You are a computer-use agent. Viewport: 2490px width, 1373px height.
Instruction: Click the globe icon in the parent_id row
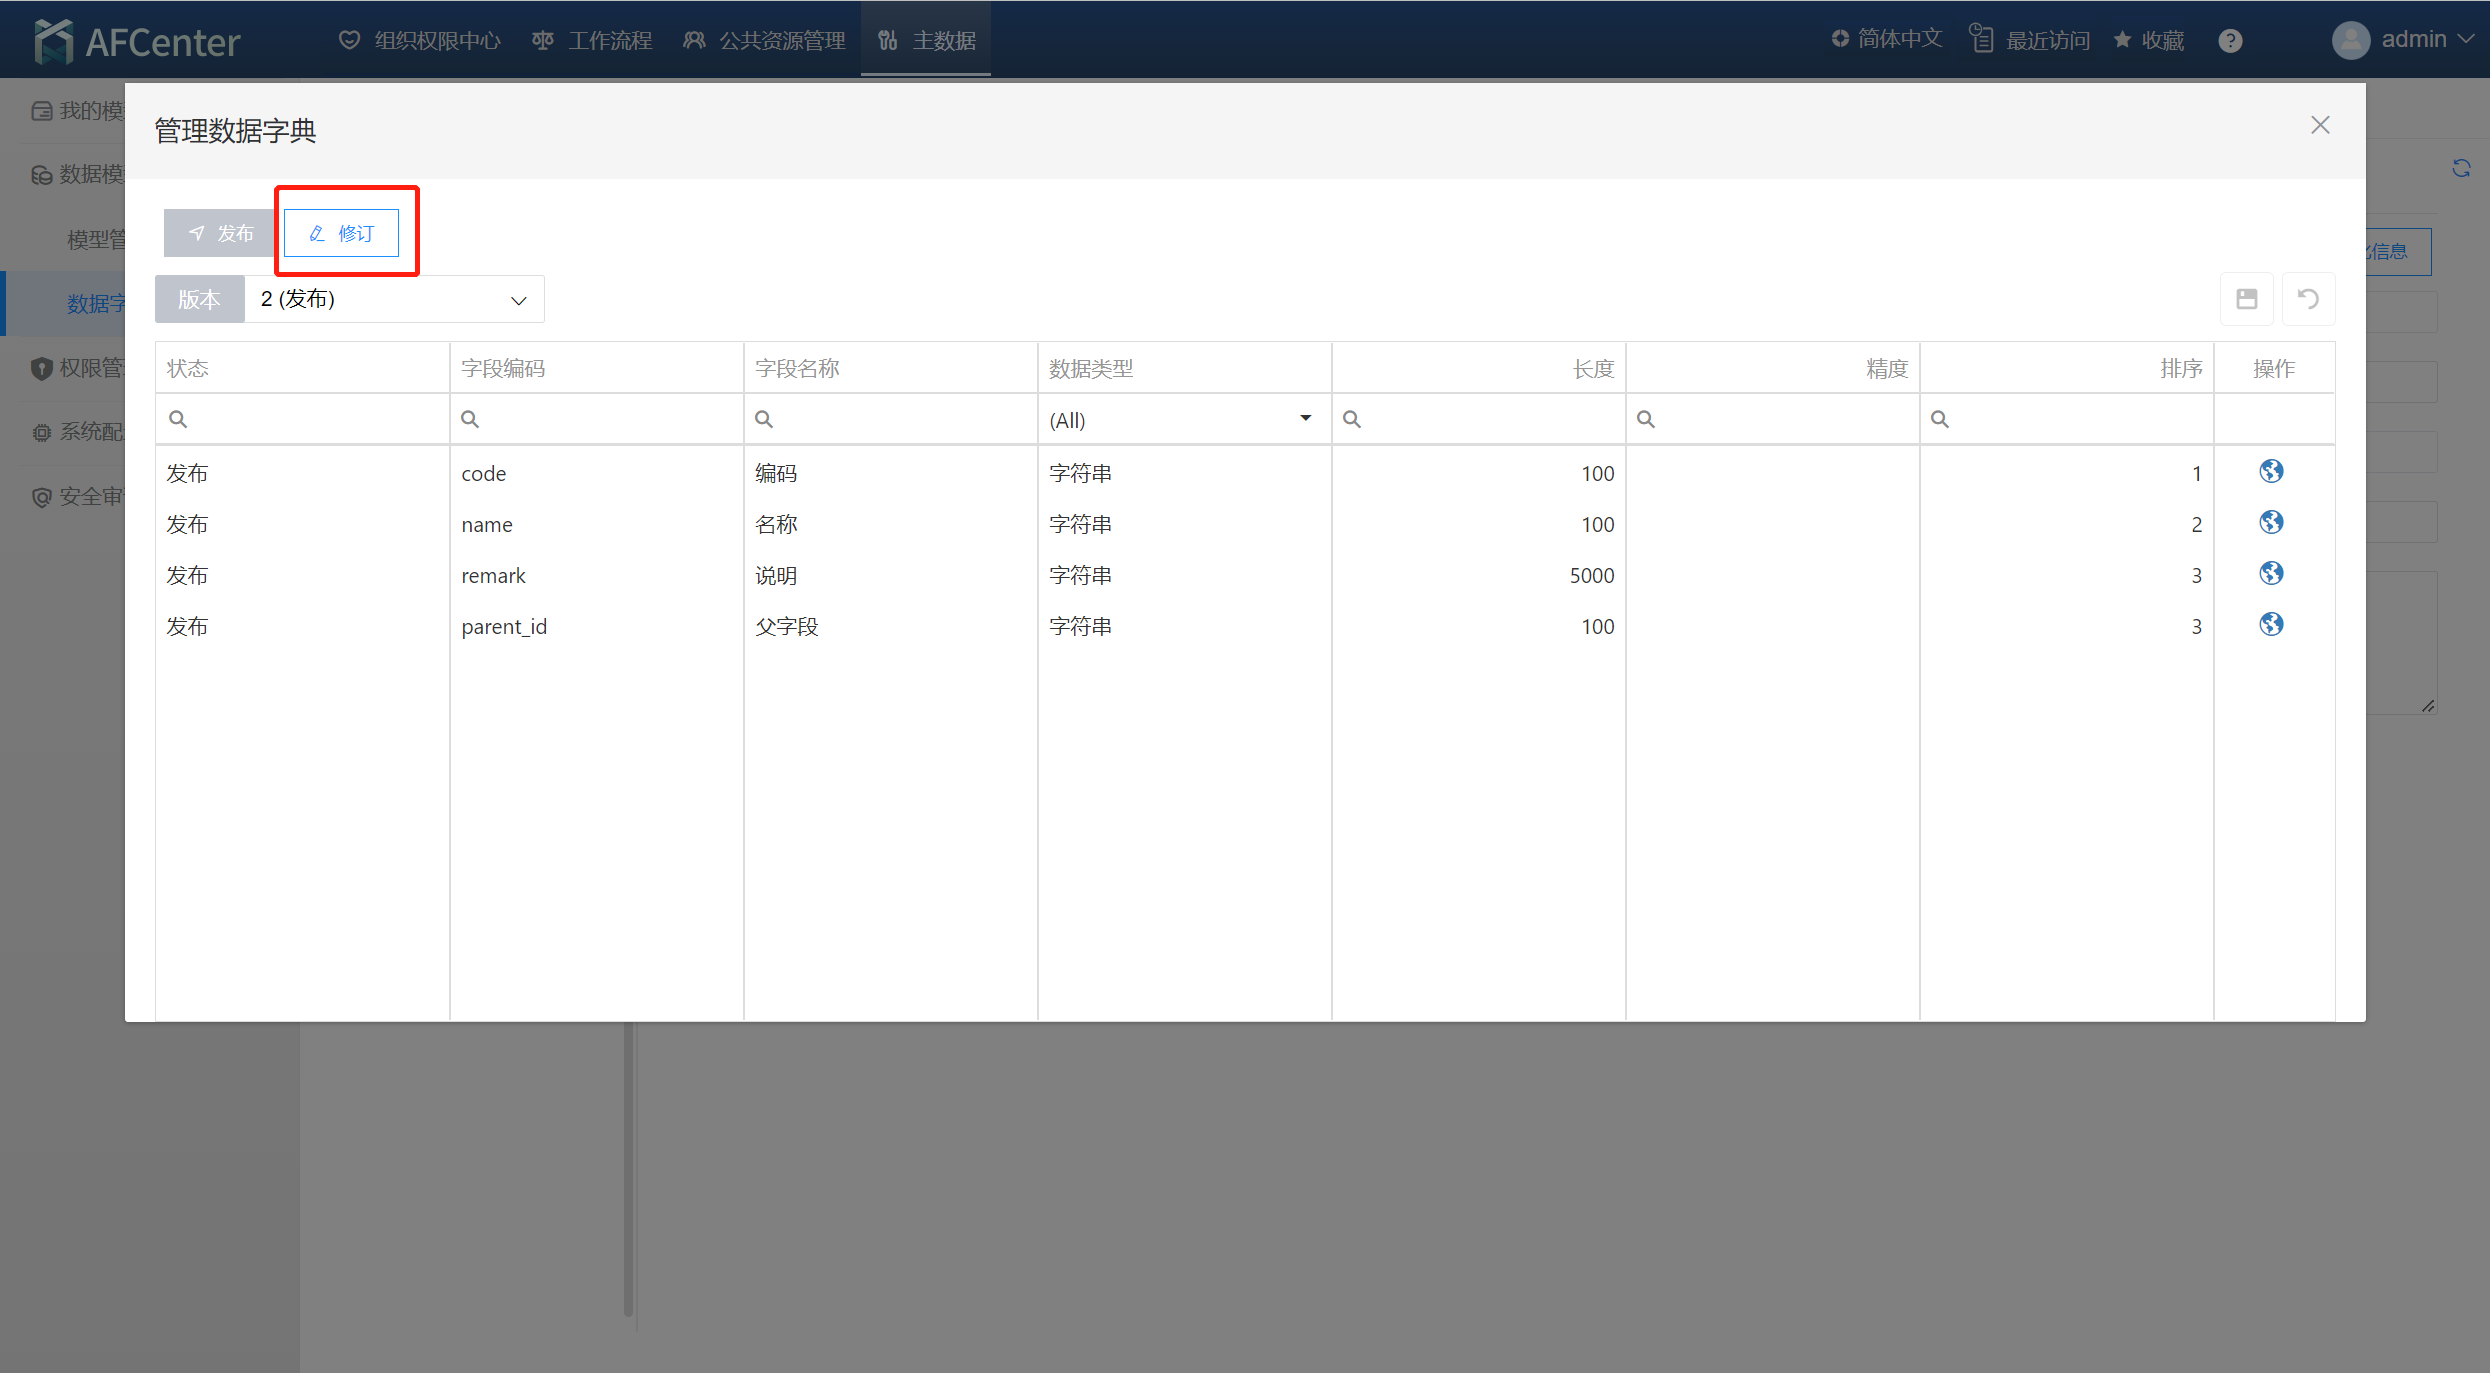2271,624
